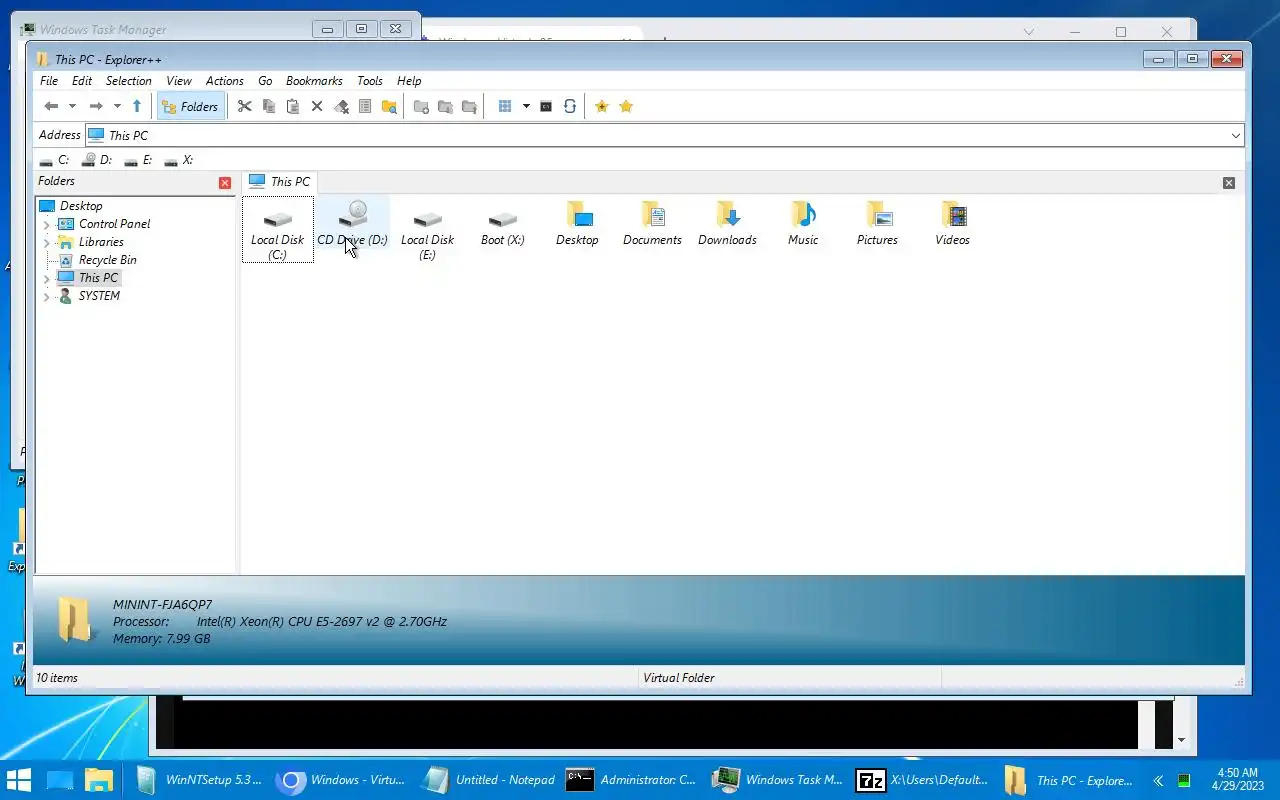
Task: Select the Boot (X:) drive icon
Action: pos(502,224)
